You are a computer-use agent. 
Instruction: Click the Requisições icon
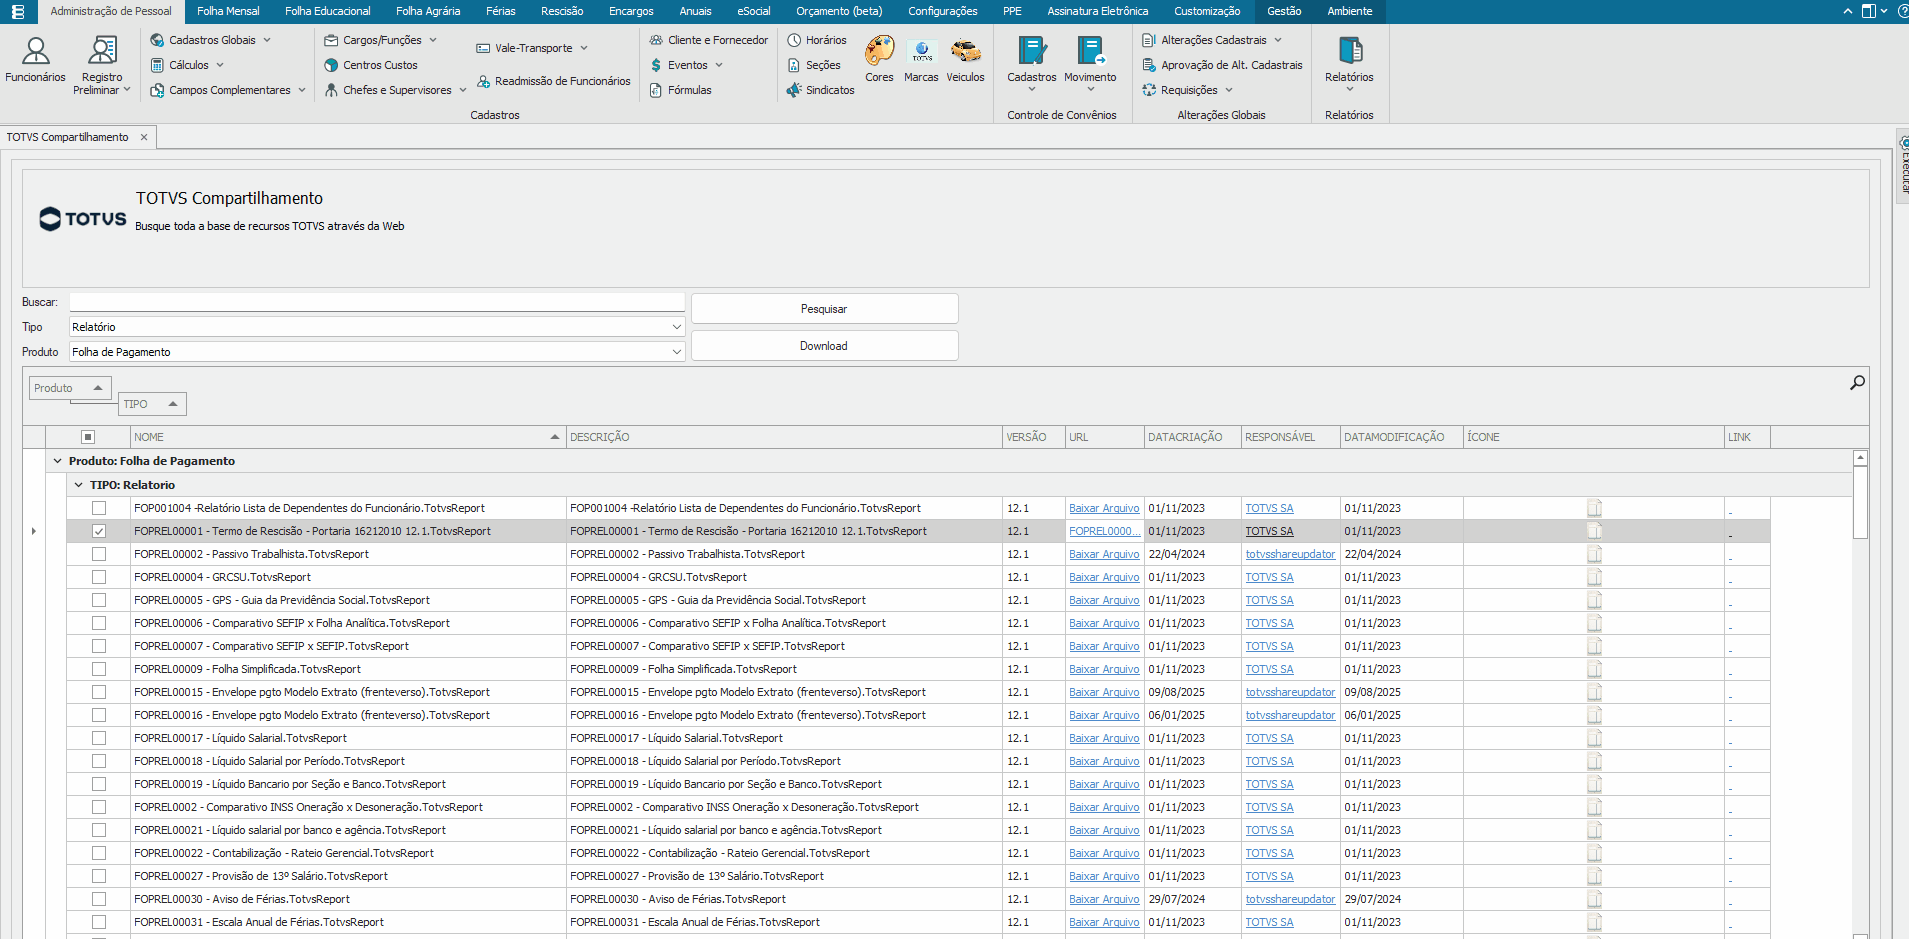(1149, 90)
